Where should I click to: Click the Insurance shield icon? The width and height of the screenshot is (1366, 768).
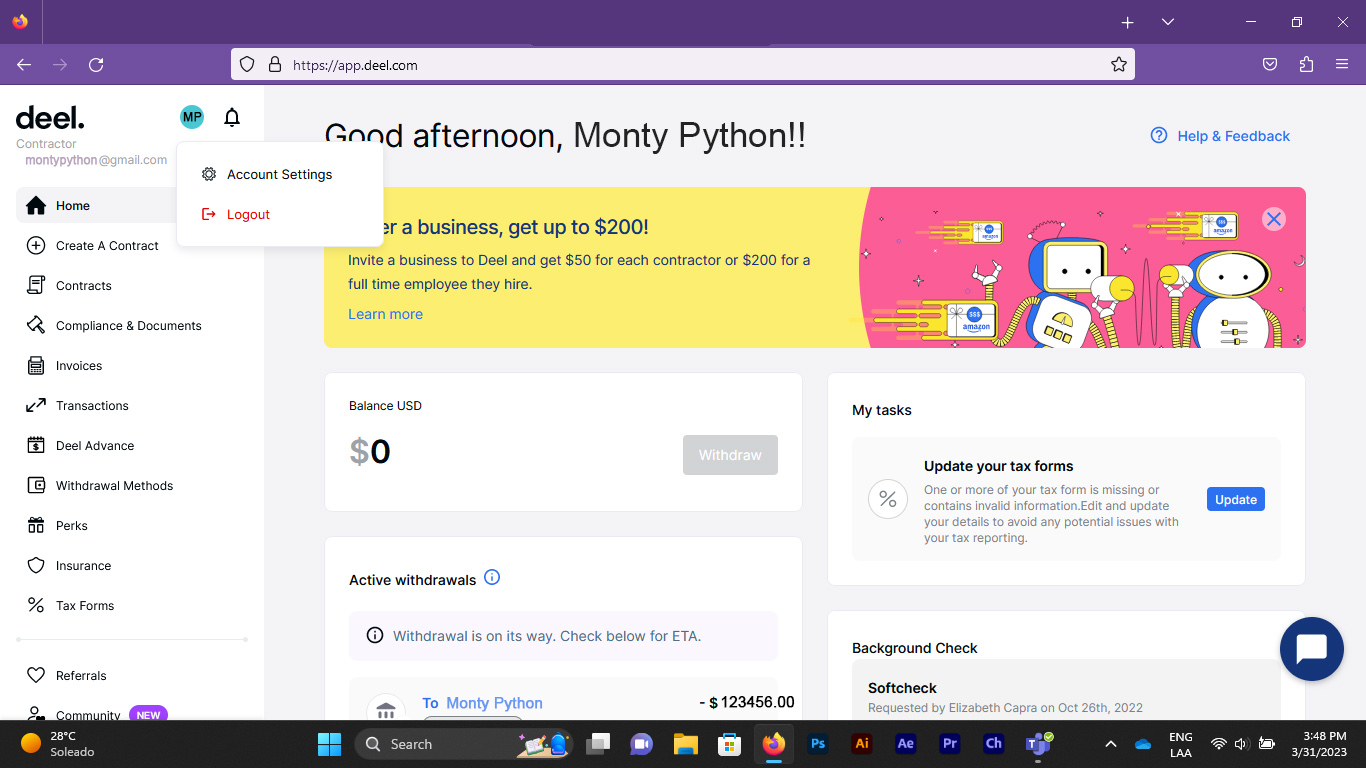36,566
